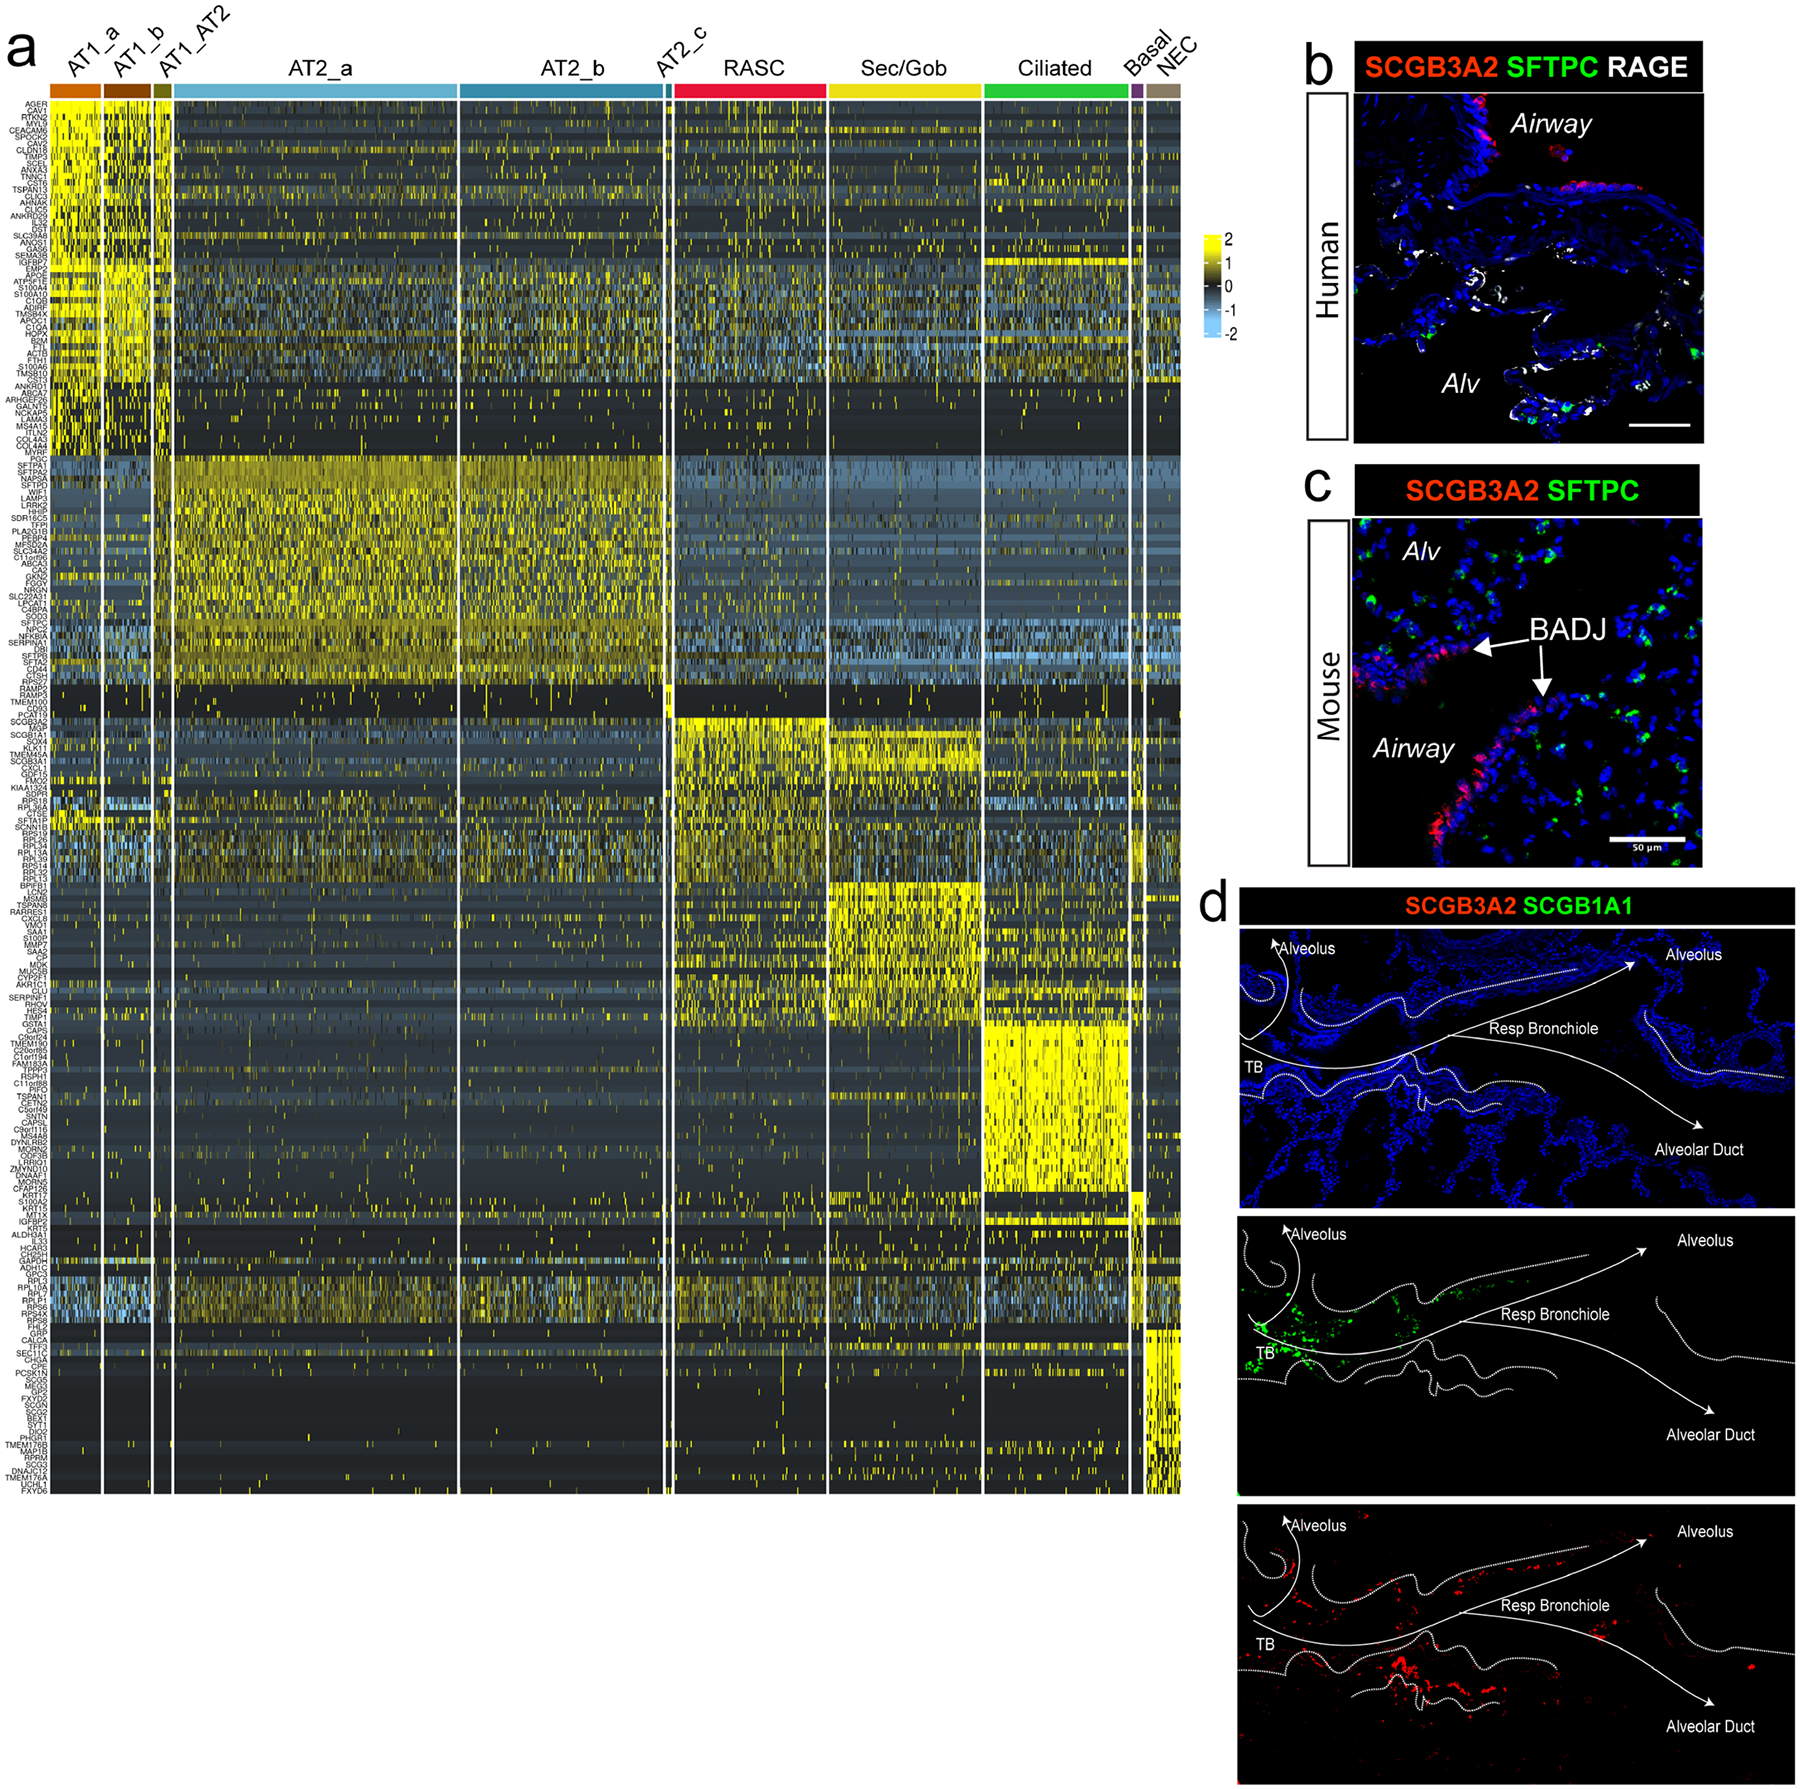
Task: Click the brown AT1_b color bar
Action: [127, 91]
